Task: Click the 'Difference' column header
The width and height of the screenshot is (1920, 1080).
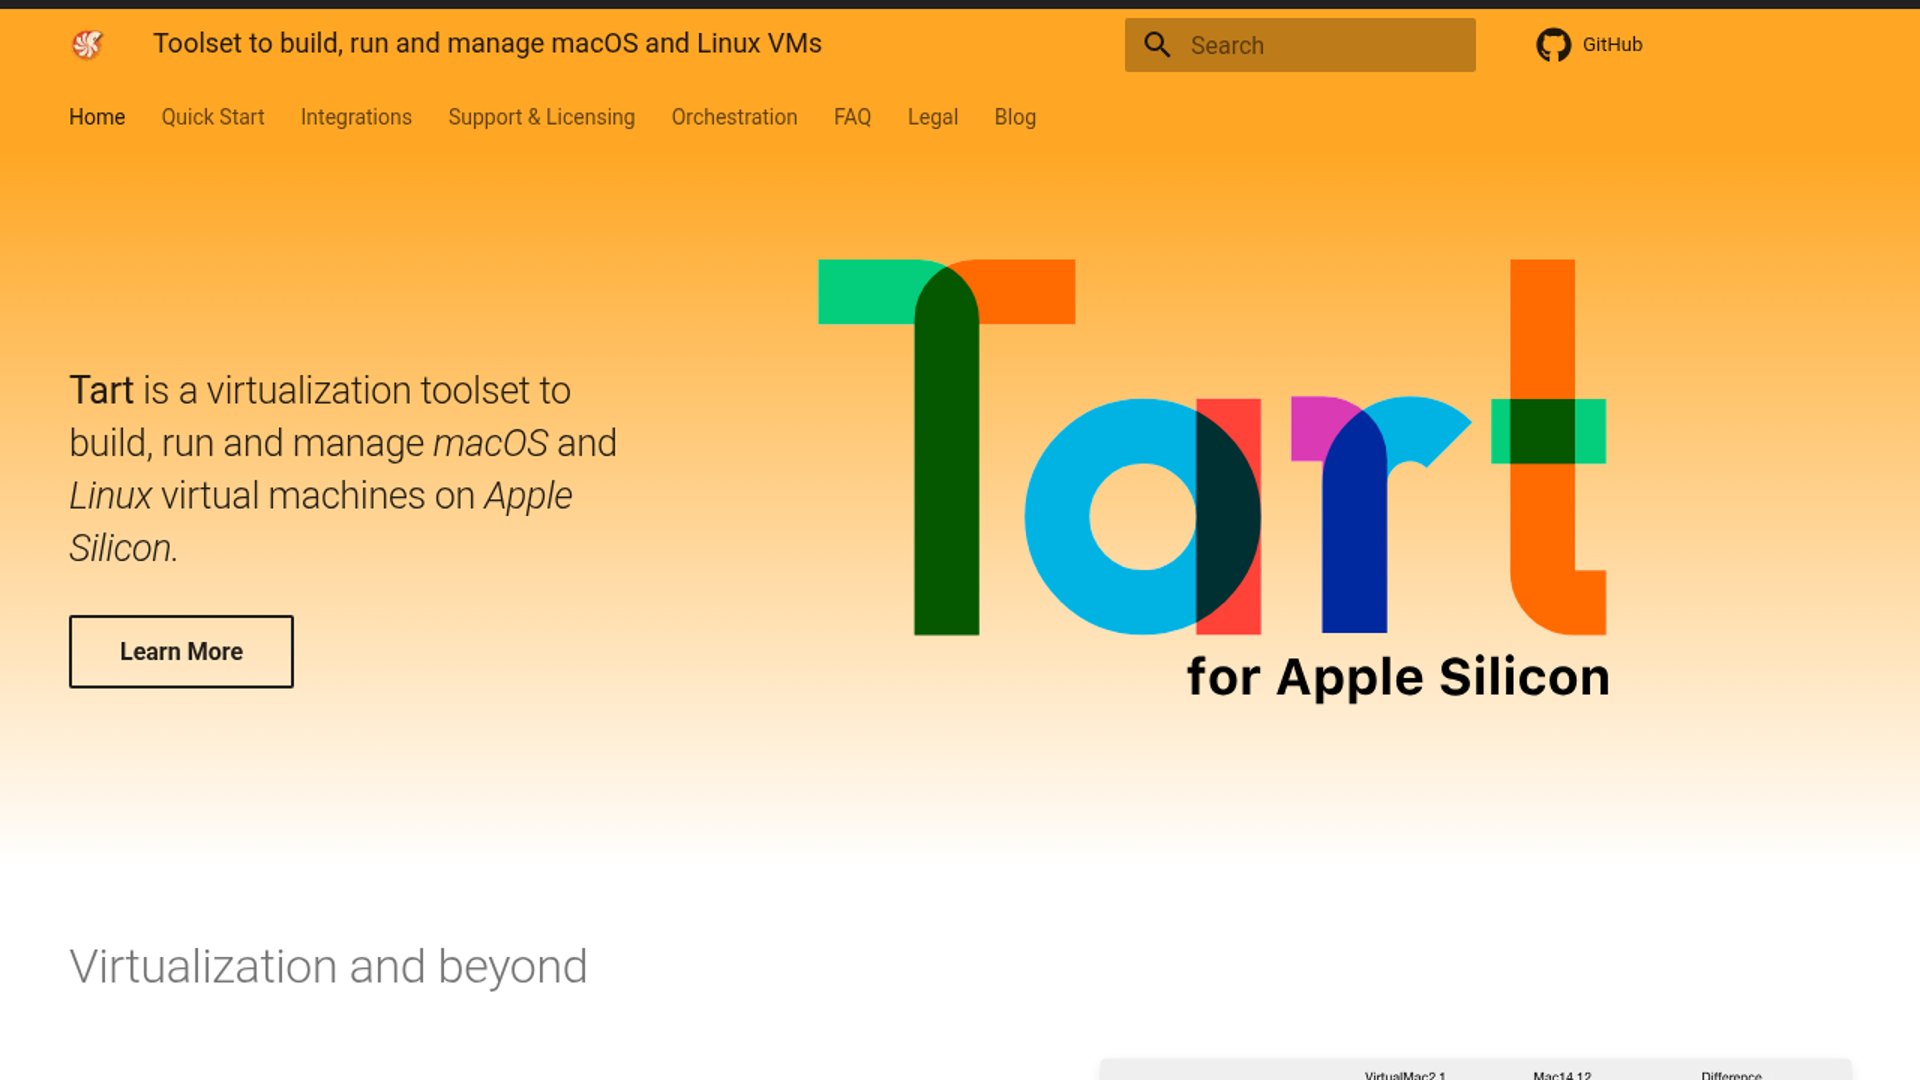Action: [1731, 1075]
